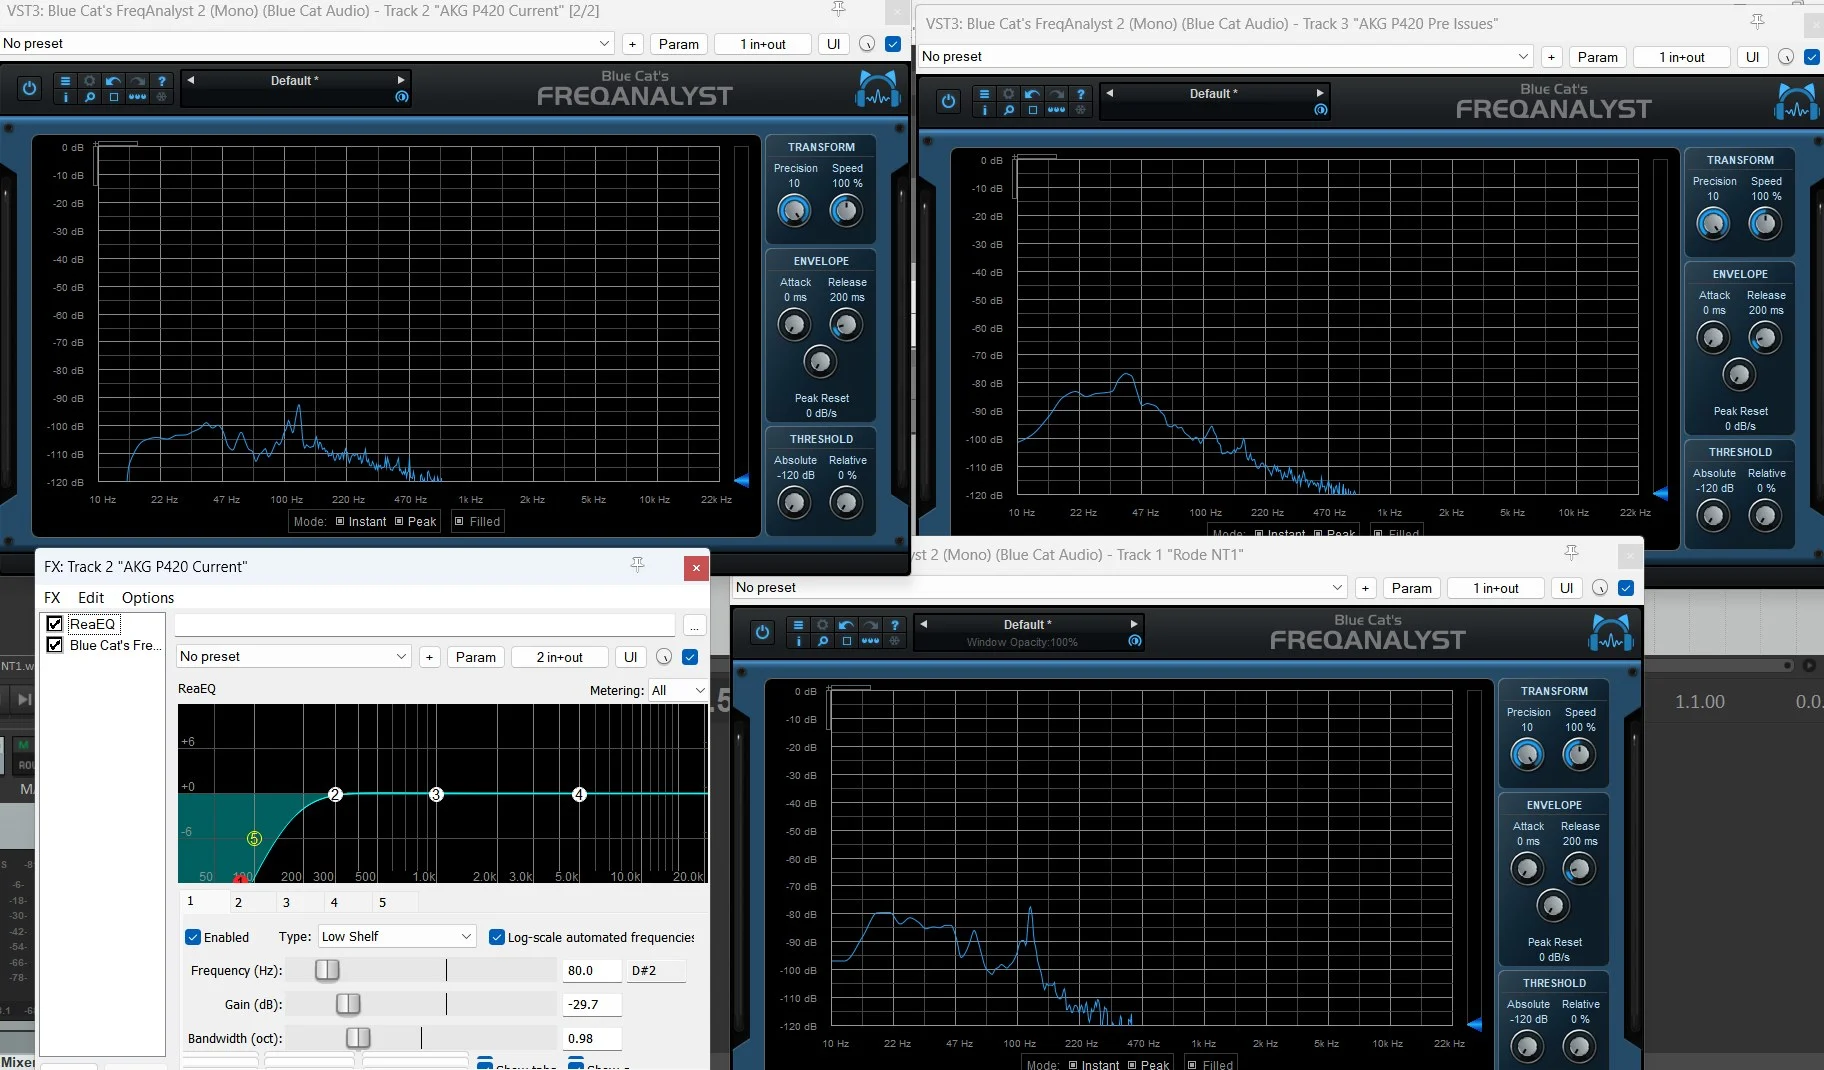Click the next preset arrow in the AKG P420 Pre Issues analyzer

coord(1320,93)
